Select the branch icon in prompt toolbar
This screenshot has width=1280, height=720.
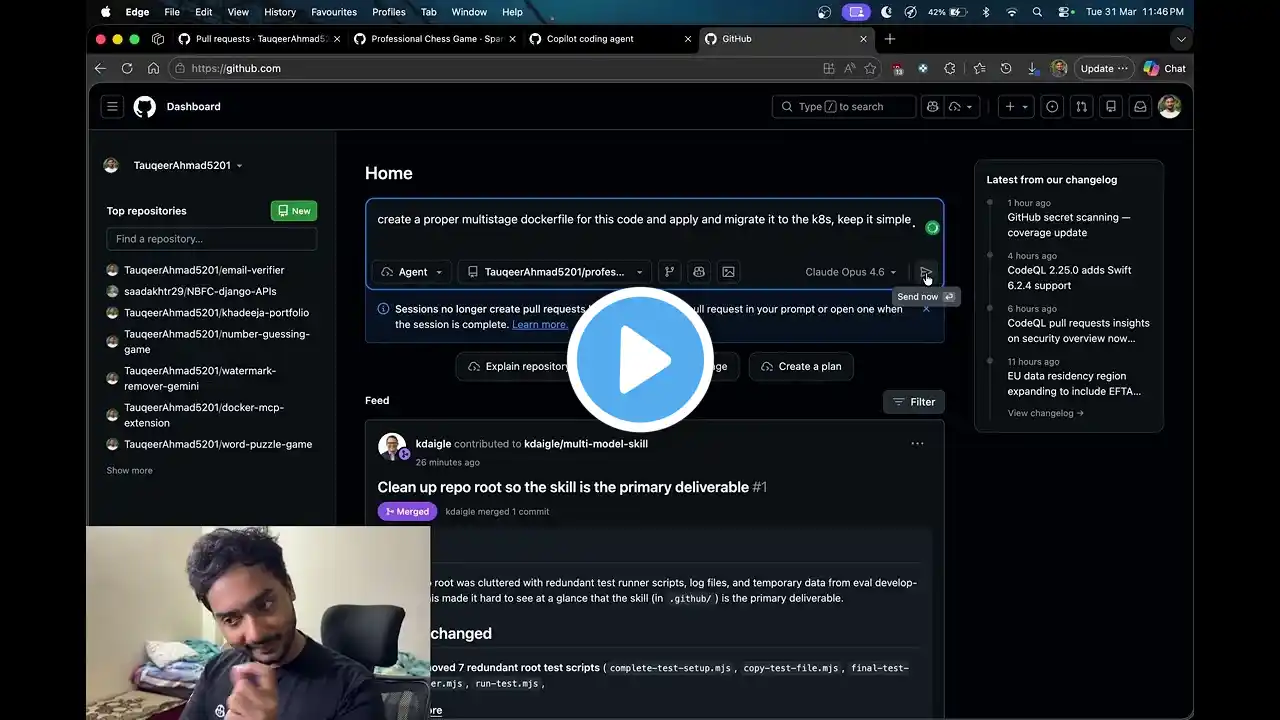(x=669, y=272)
